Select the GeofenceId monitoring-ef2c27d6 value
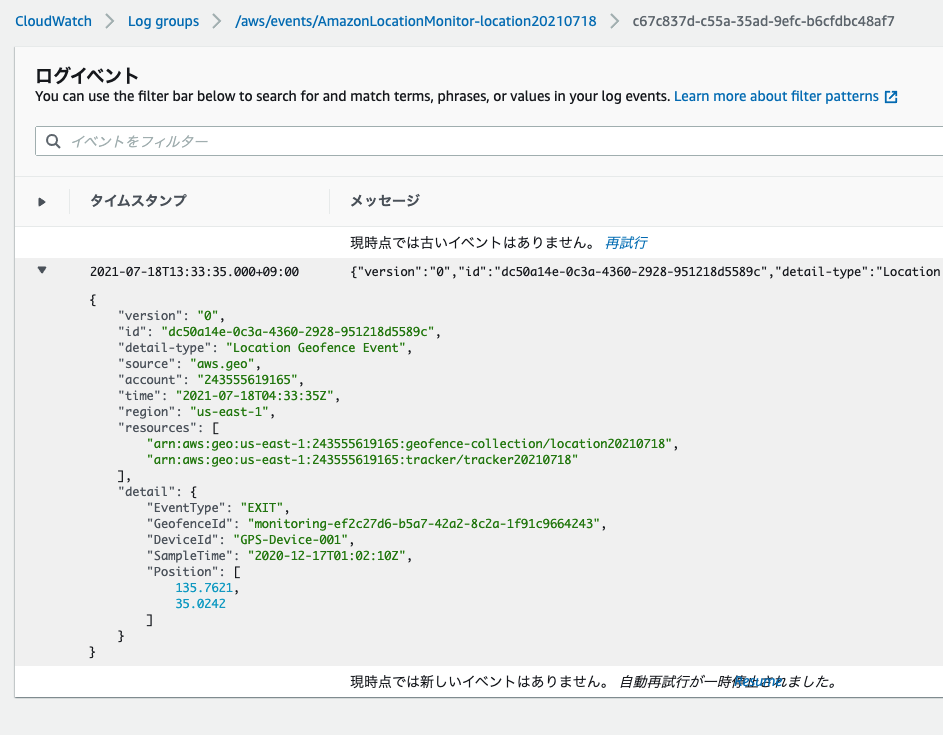This screenshot has height=735, width=943. pyautogui.click(x=424, y=524)
